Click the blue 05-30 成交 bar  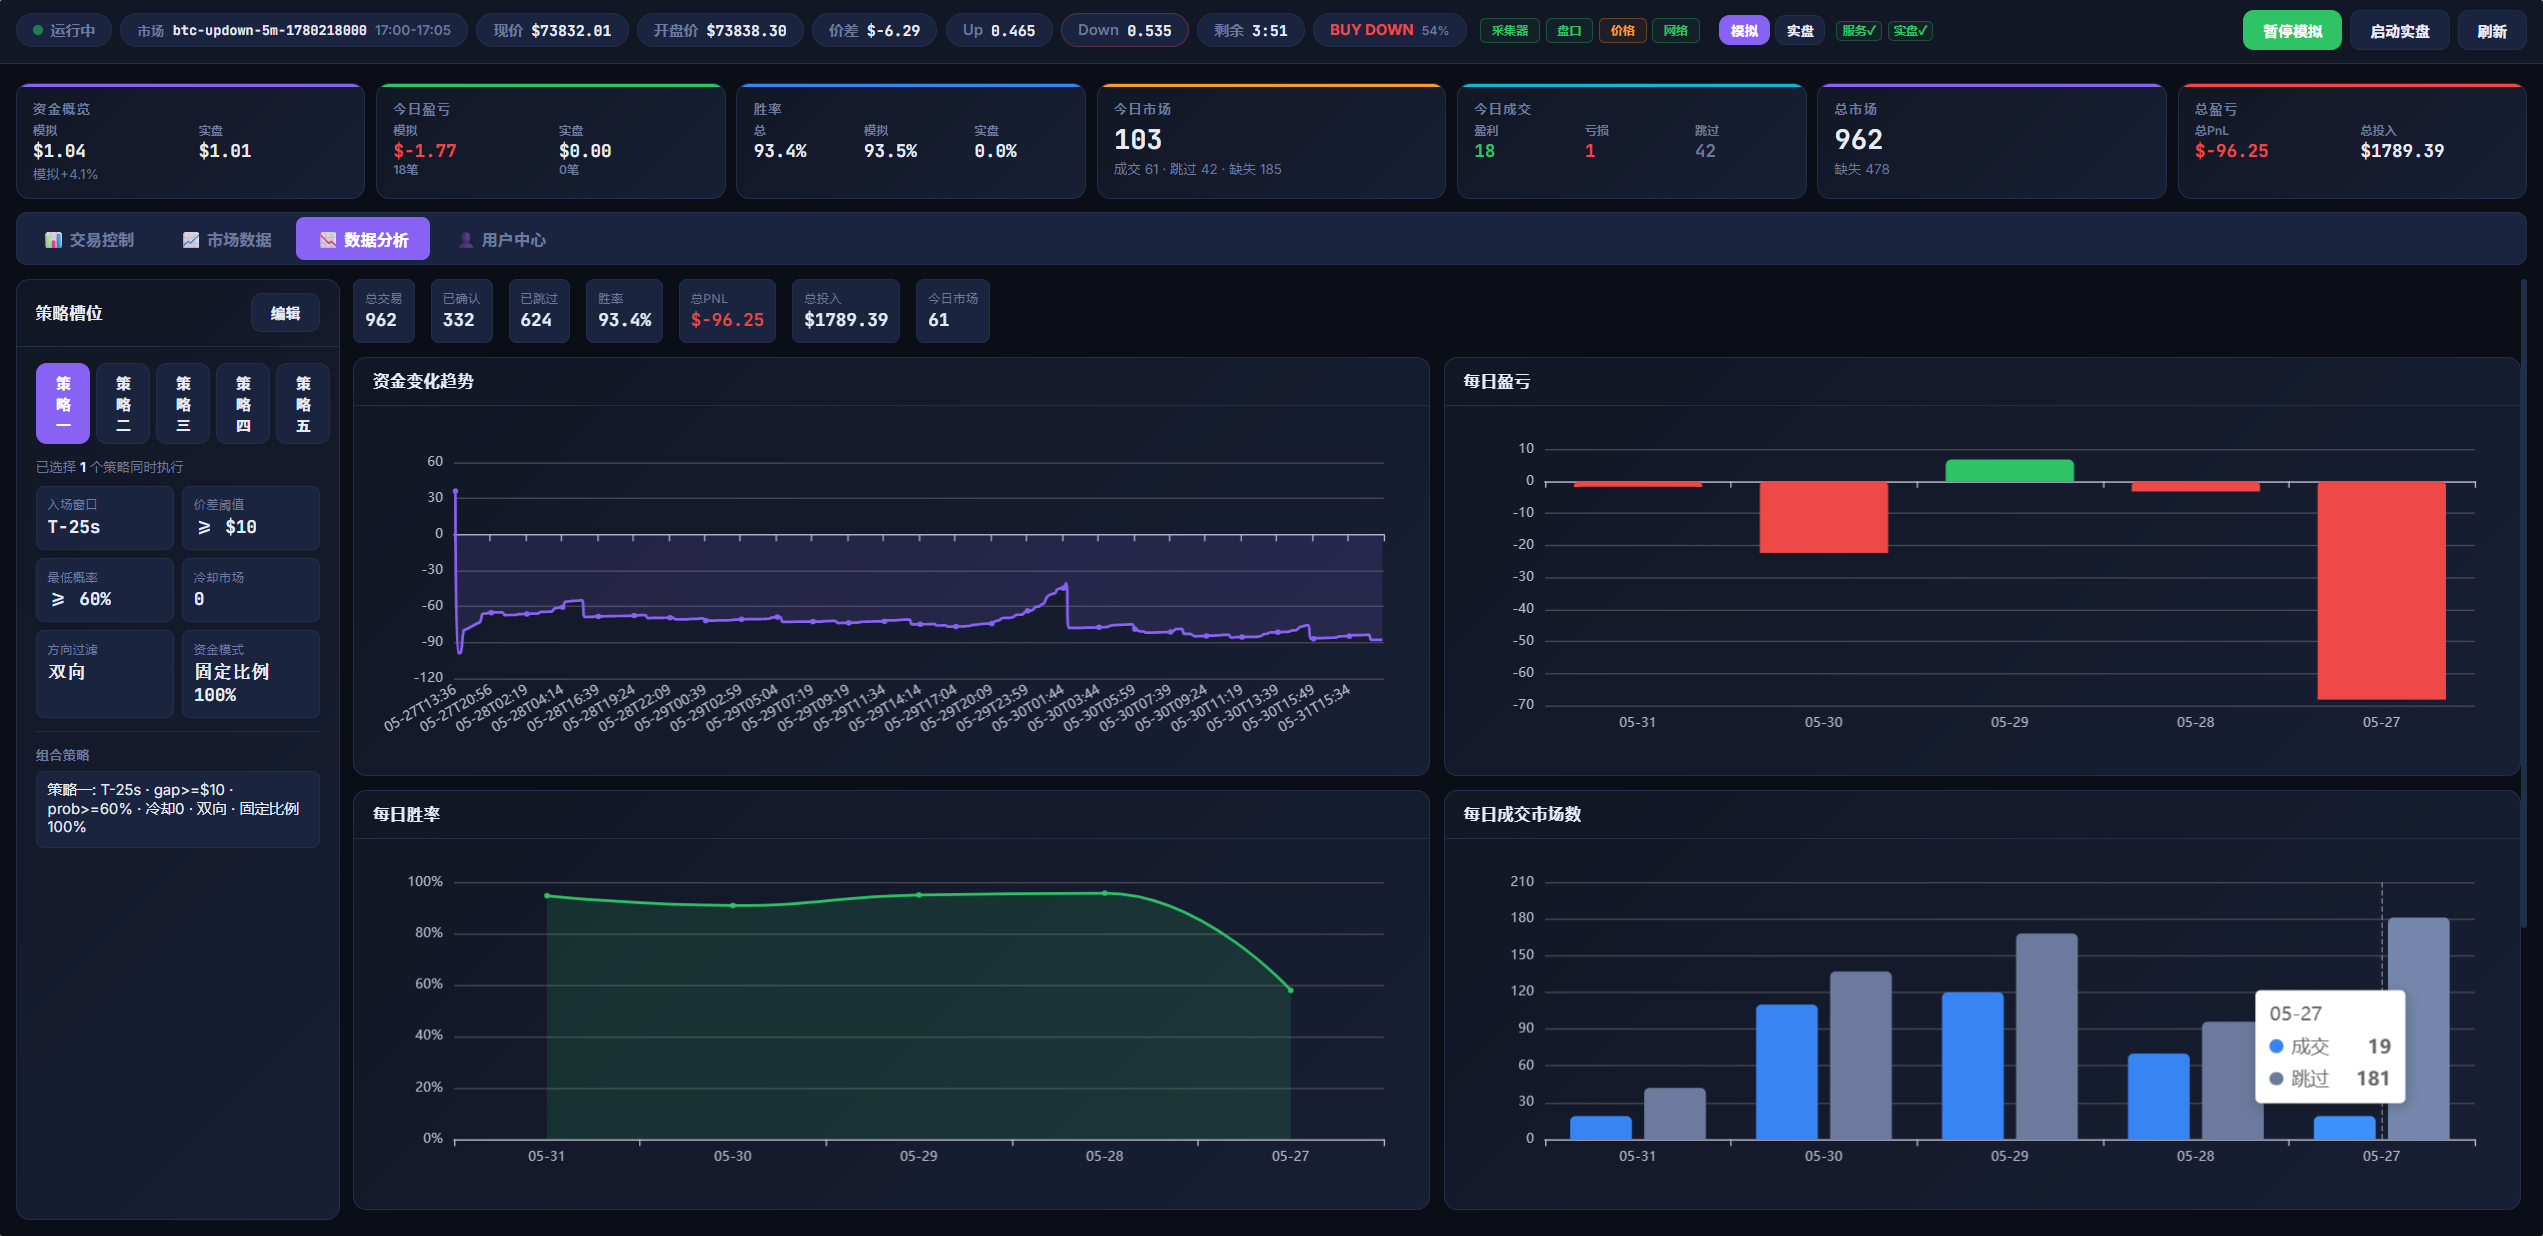[1786, 1072]
